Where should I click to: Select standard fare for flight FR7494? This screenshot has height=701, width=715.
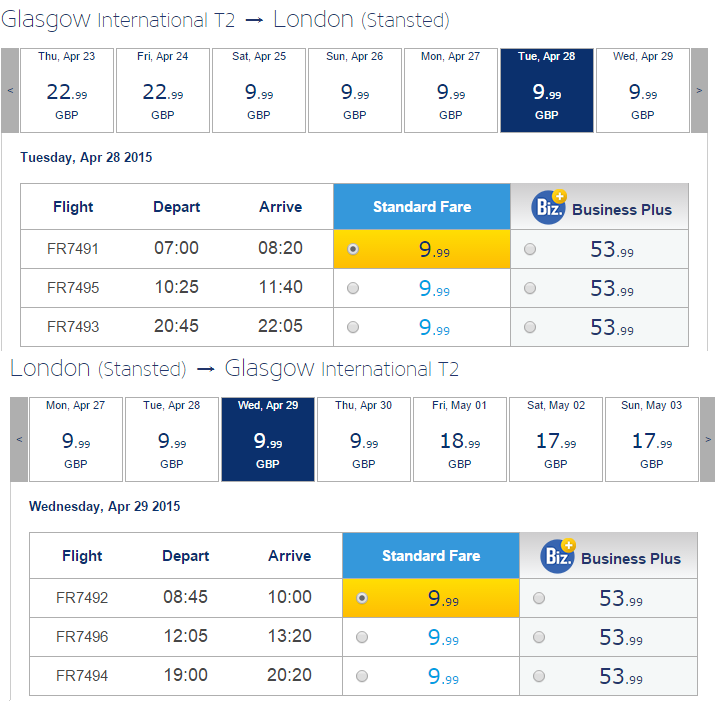point(362,676)
